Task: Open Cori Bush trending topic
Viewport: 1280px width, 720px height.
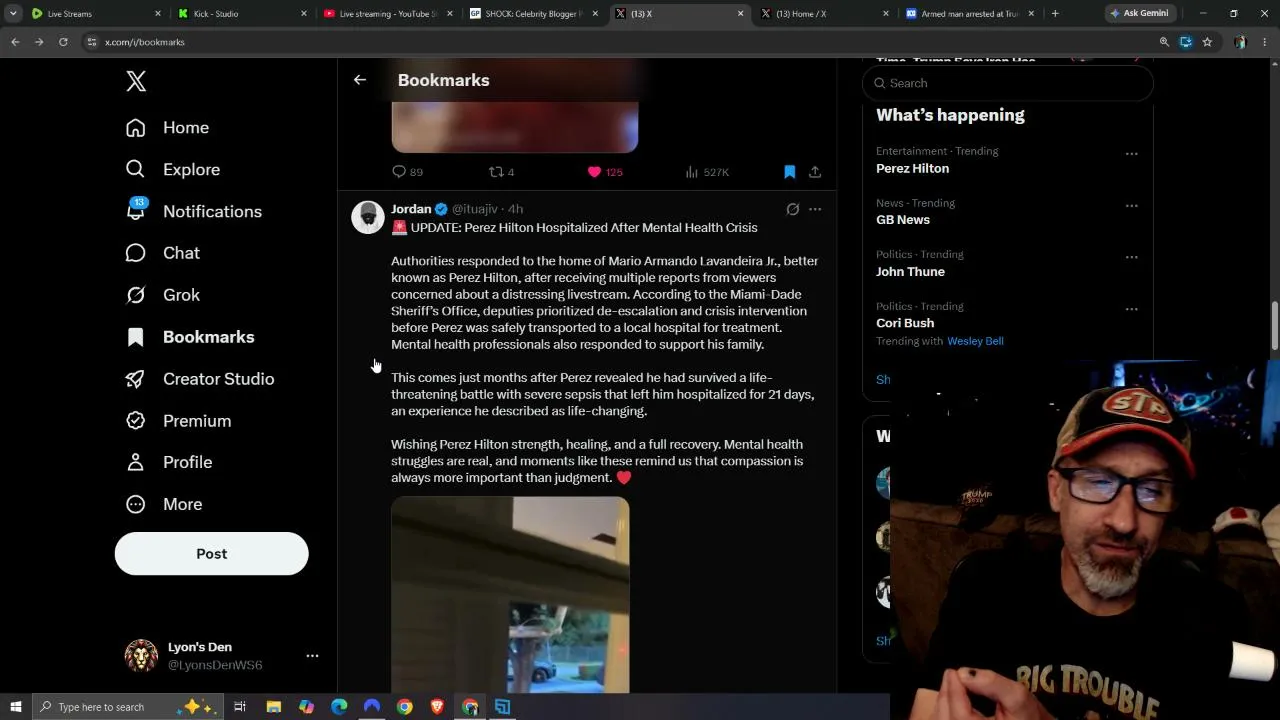Action: click(905, 323)
